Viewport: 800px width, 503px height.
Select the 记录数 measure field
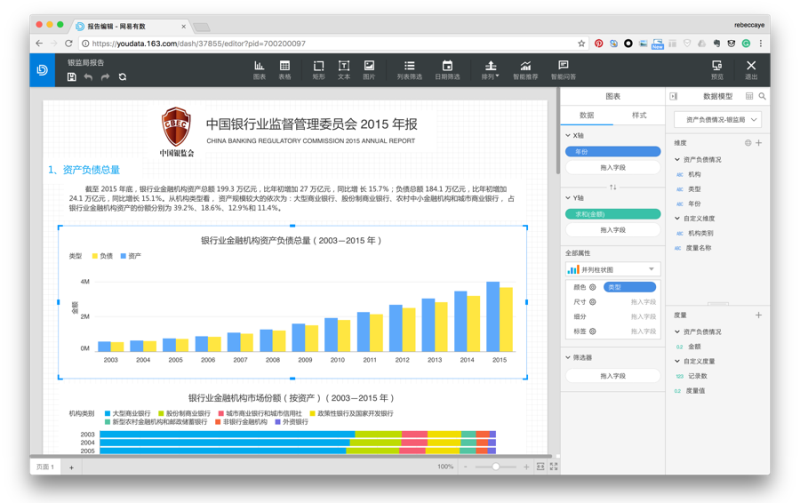tap(697, 376)
